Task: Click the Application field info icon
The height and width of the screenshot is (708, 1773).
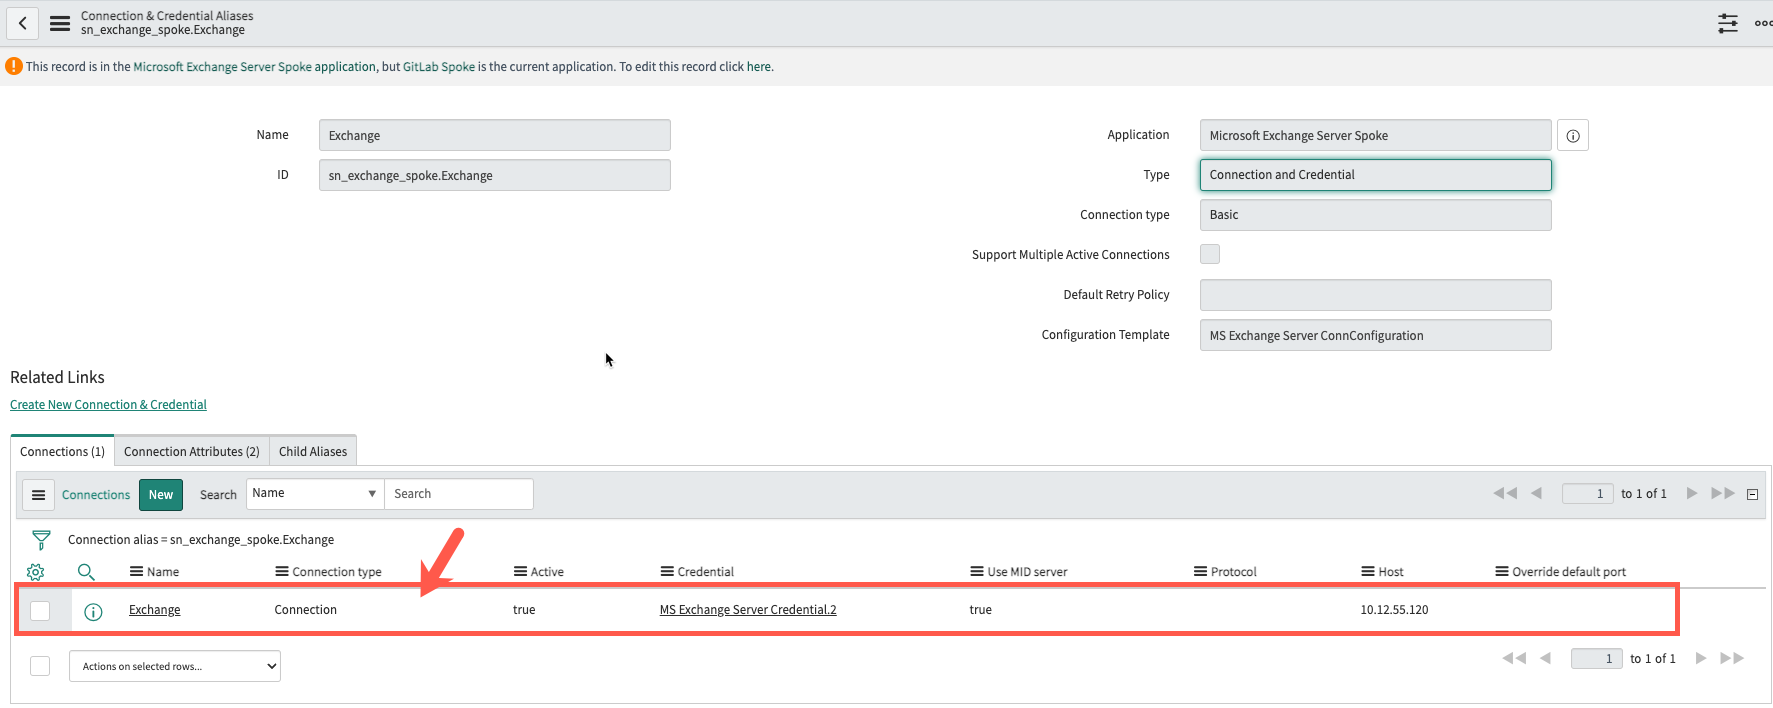Action: [x=1573, y=136]
